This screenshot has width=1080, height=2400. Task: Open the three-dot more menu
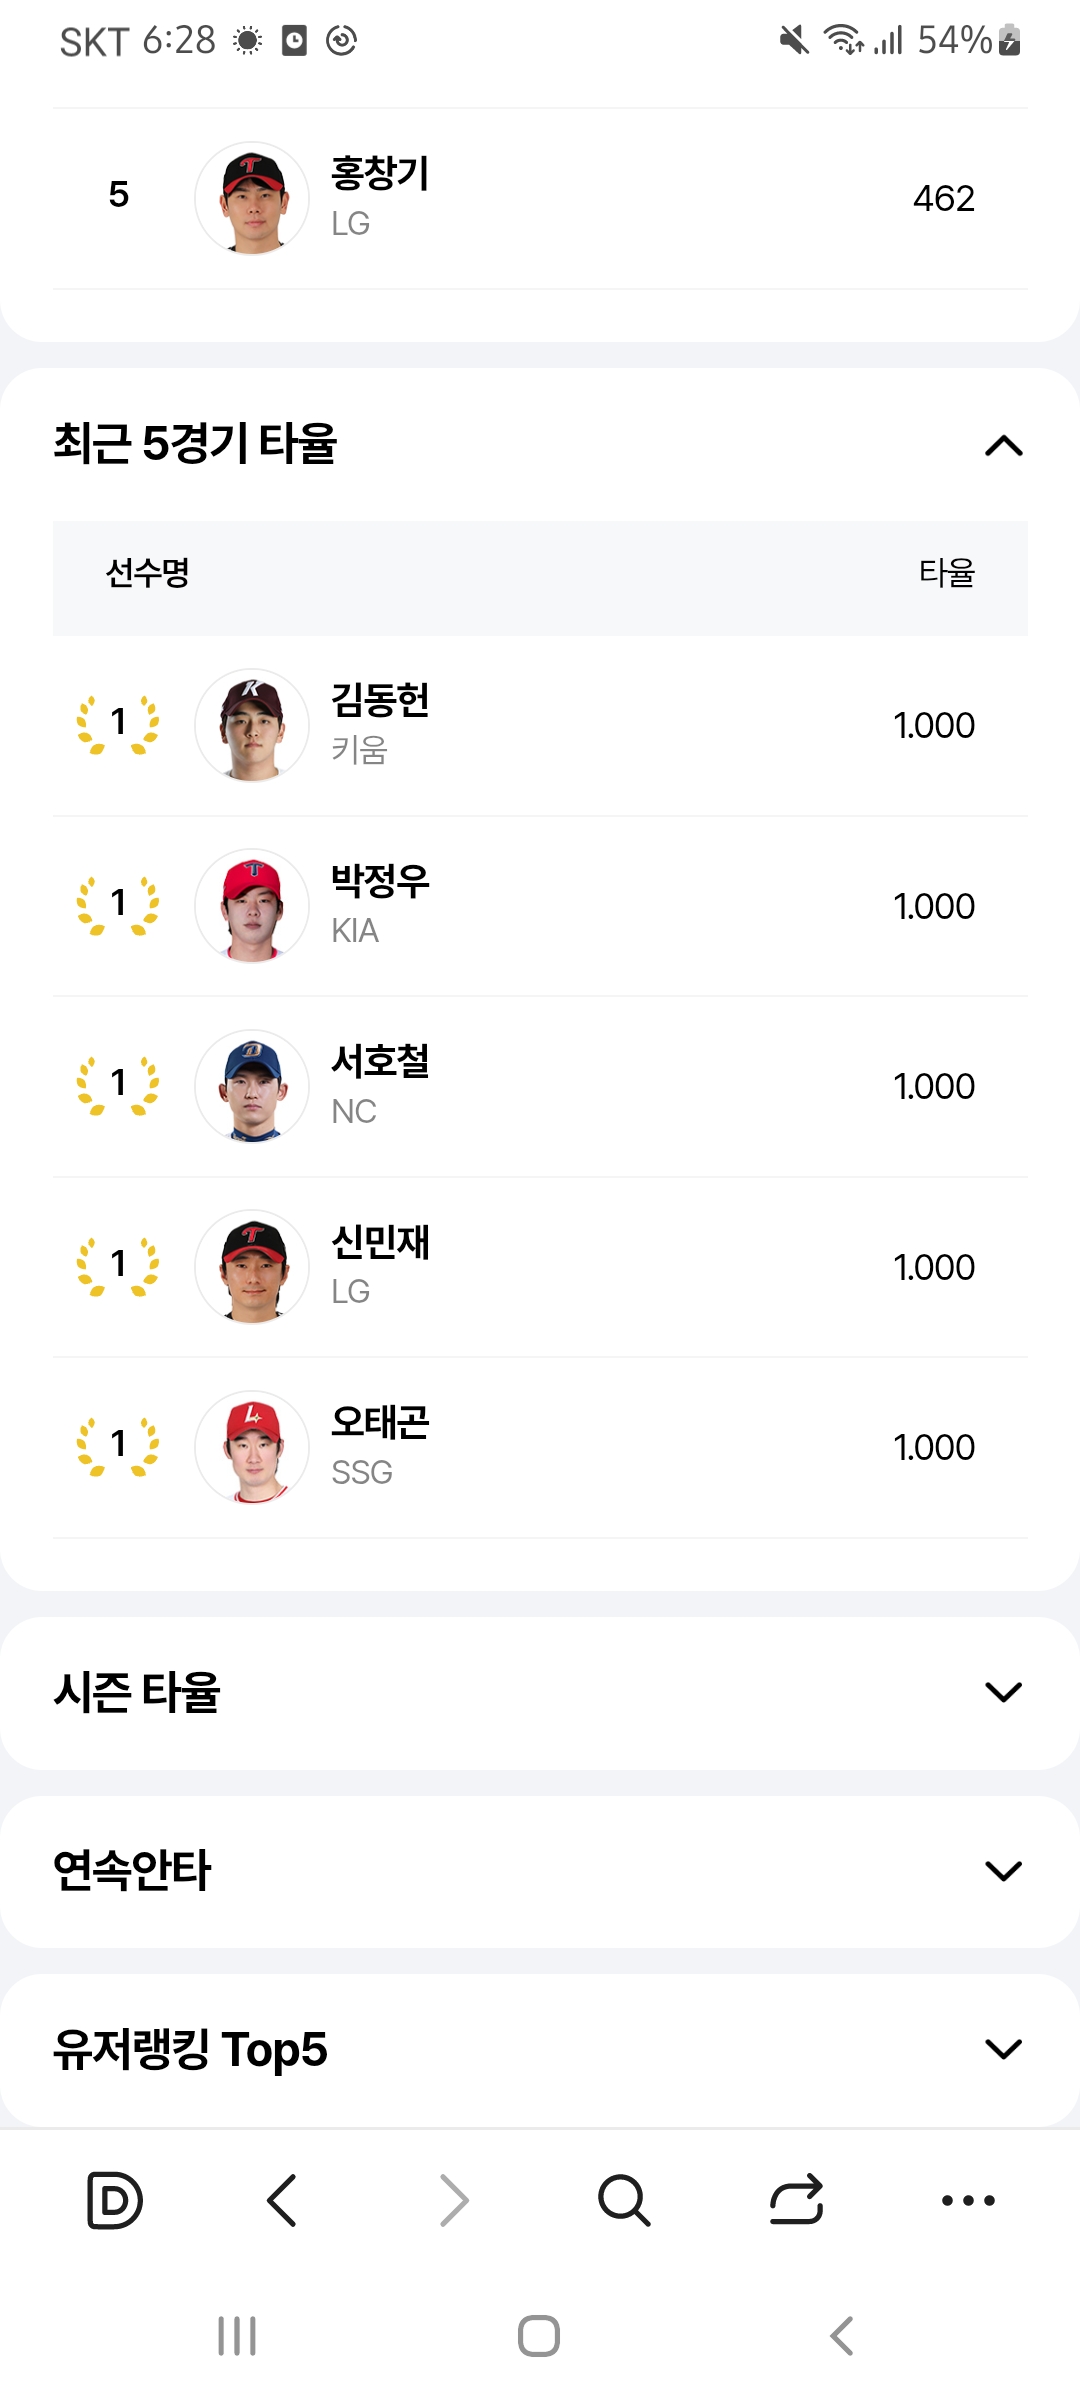pos(968,2201)
